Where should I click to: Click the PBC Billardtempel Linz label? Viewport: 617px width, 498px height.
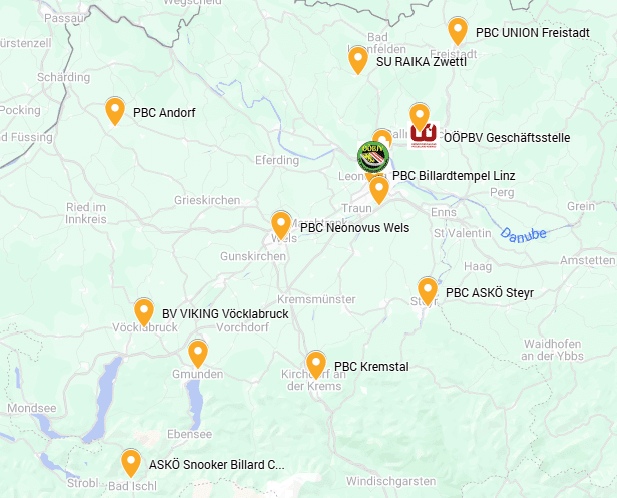454,176
